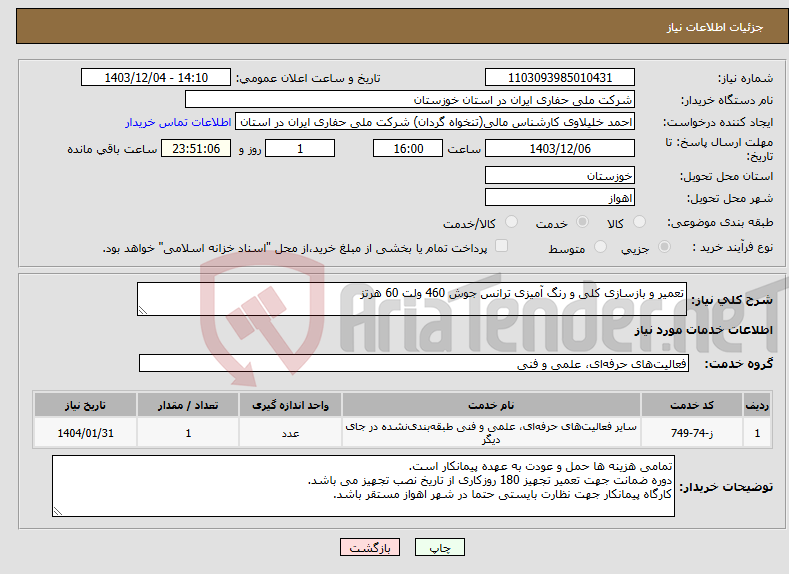The width and height of the screenshot is (789, 574).
Task: Click the resize handle of description textarea
Action: 142,310
